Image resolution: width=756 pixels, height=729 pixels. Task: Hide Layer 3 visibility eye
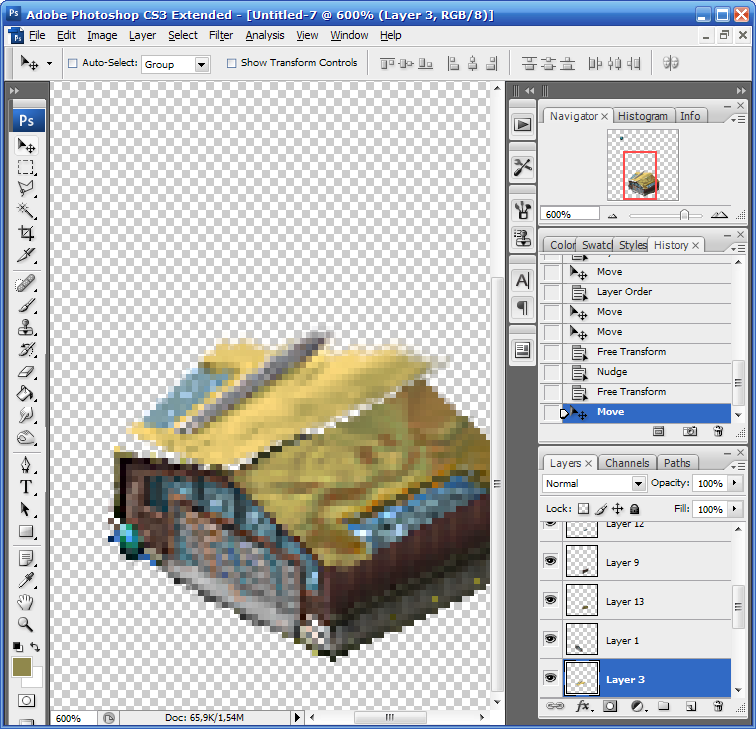[551, 677]
